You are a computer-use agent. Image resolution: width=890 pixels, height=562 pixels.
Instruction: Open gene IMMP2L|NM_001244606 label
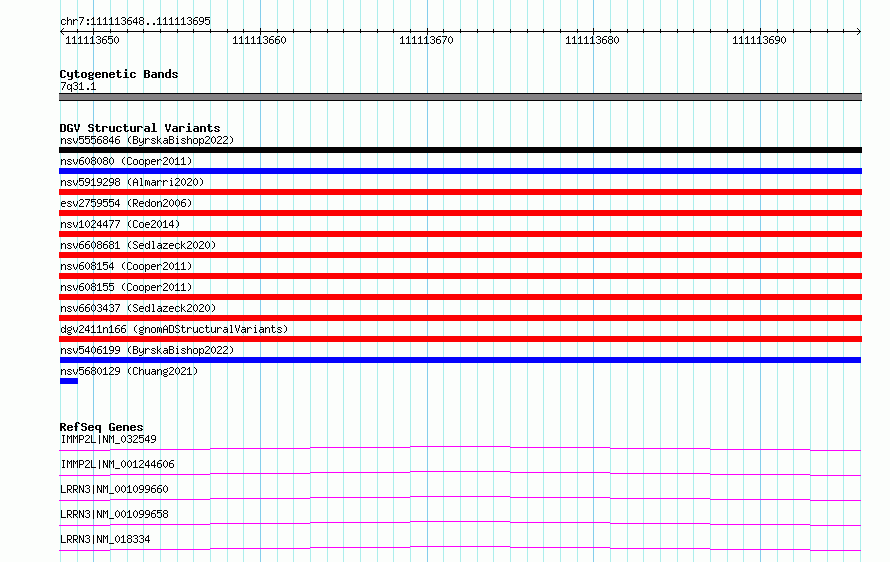pyautogui.click(x=117, y=464)
